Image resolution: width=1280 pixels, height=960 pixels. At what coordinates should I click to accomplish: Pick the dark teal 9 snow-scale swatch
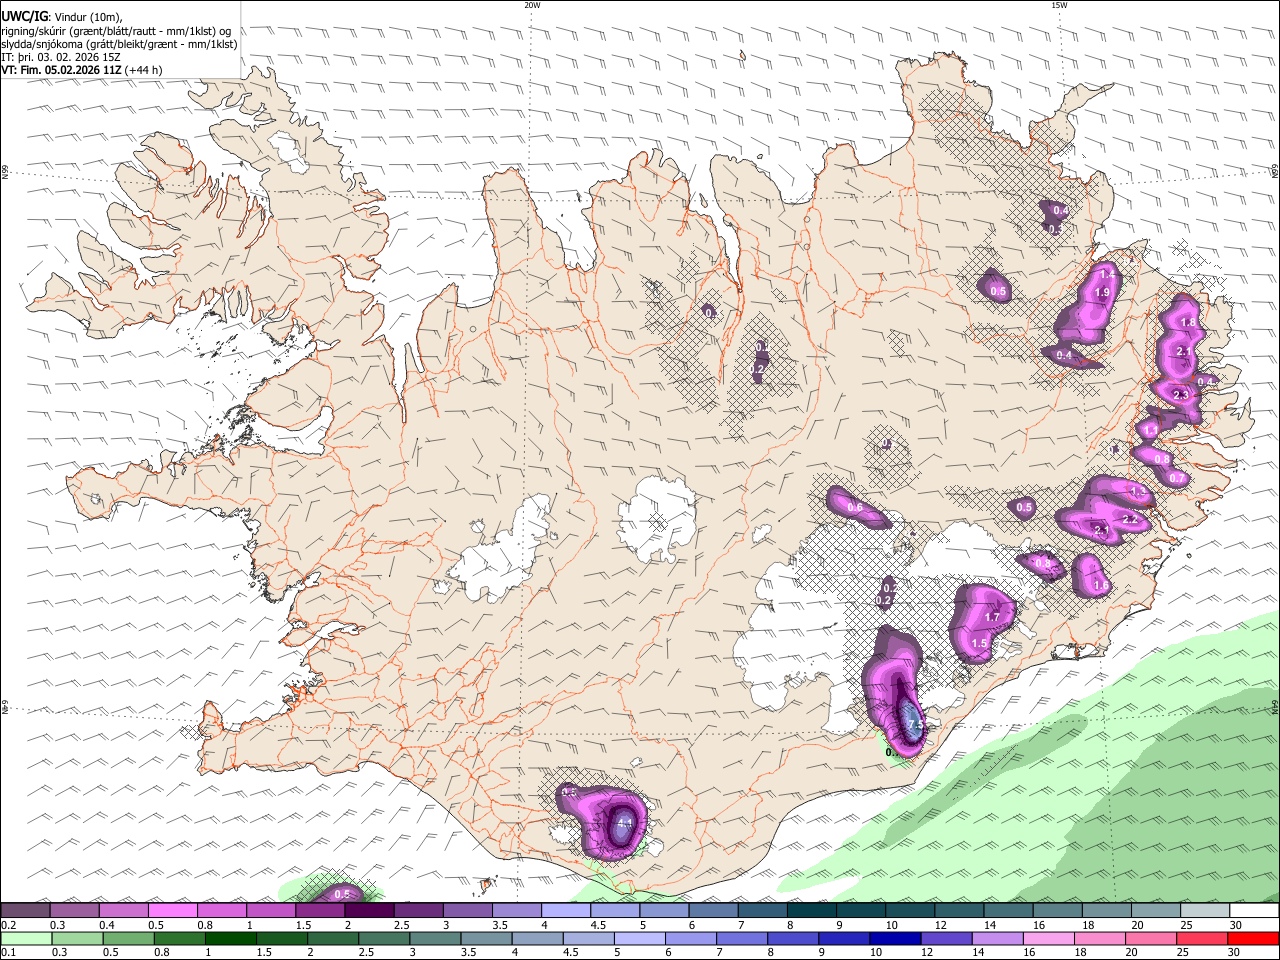point(861,911)
